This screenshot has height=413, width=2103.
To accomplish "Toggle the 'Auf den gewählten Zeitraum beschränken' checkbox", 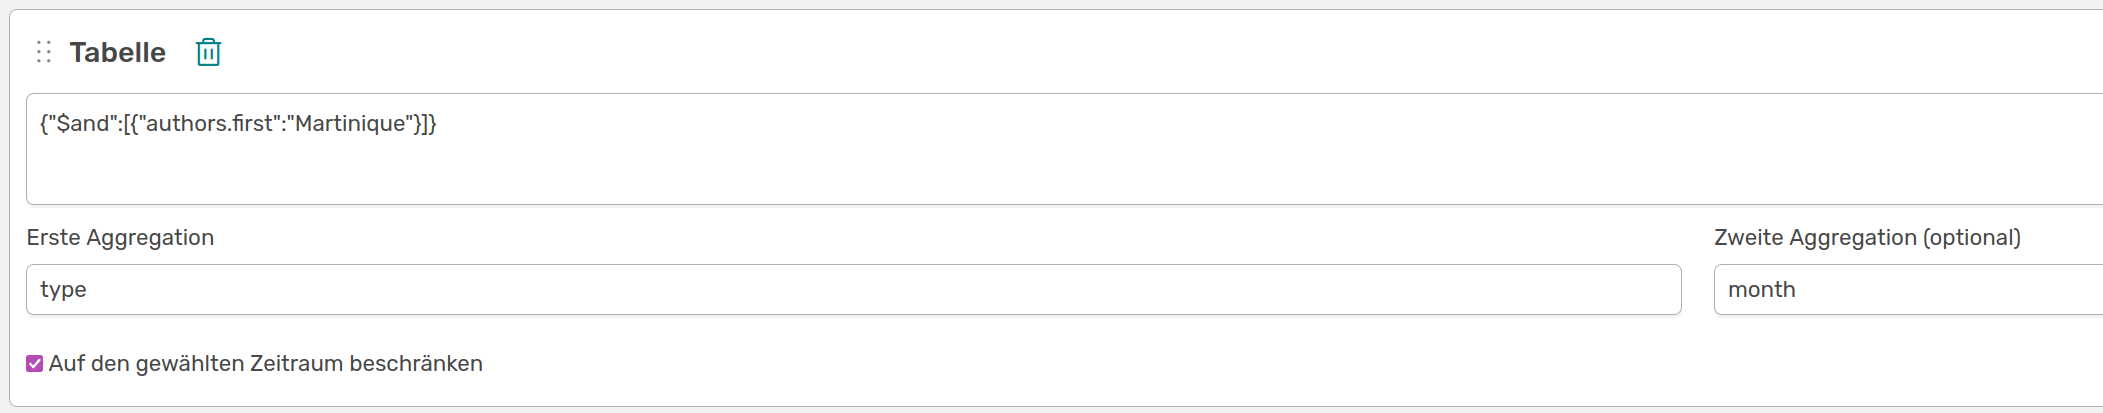I will tap(35, 364).
